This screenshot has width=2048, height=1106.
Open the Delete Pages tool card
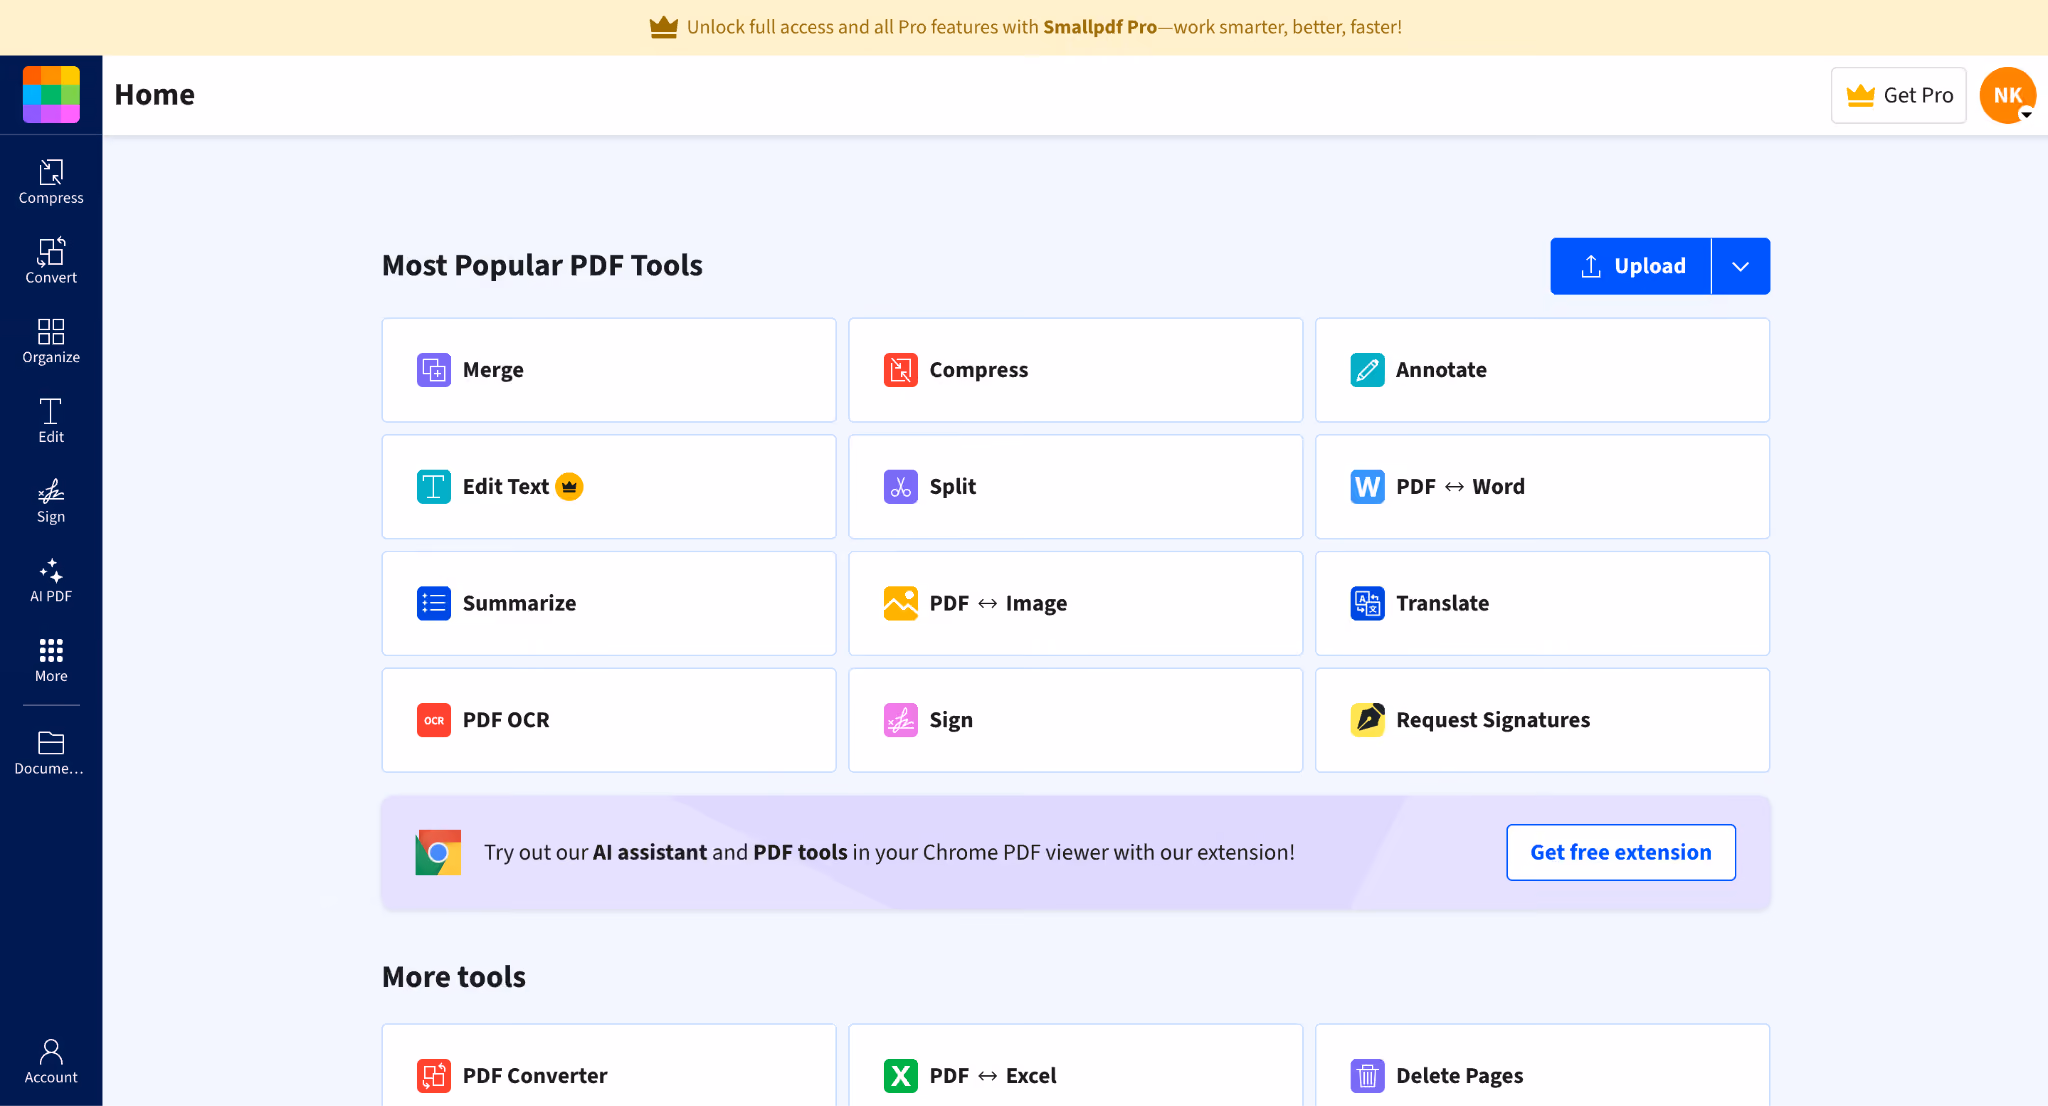pyautogui.click(x=1543, y=1066)
